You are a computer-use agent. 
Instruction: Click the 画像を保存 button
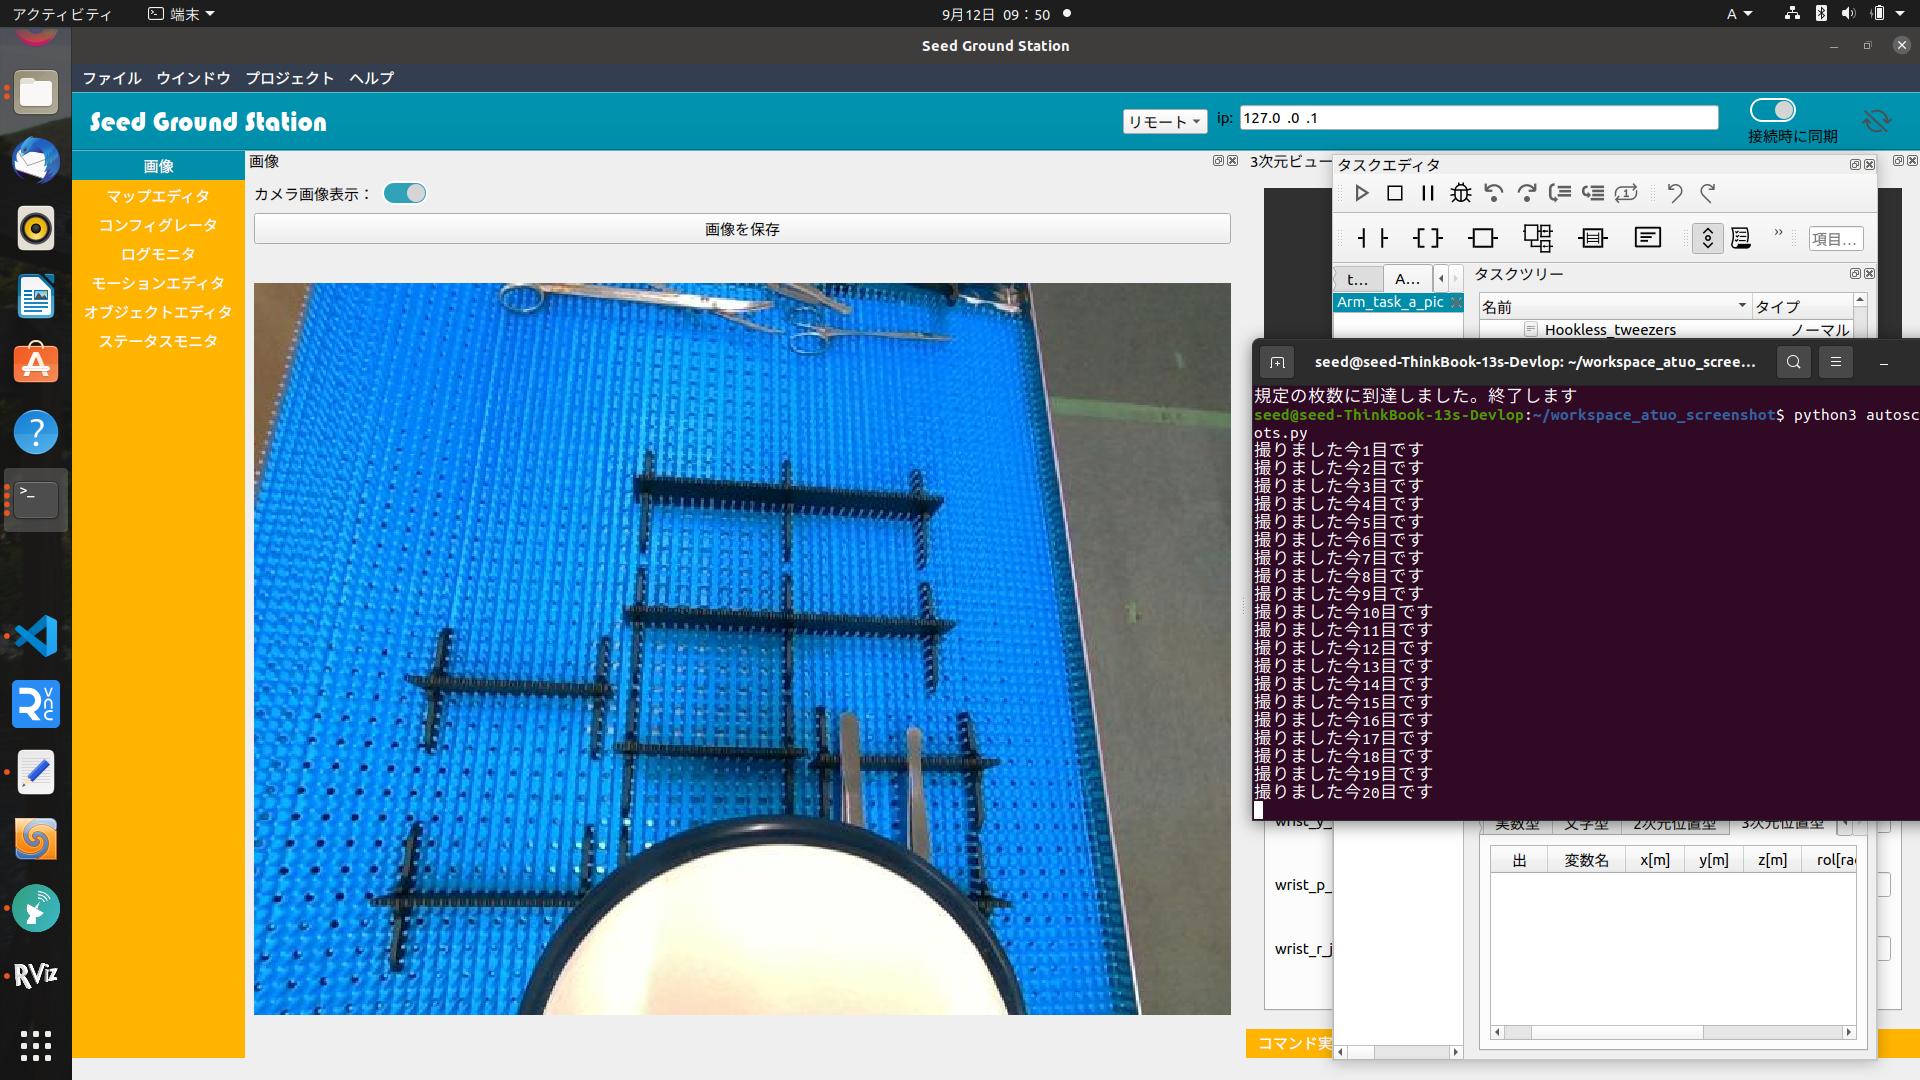(742, 229)
